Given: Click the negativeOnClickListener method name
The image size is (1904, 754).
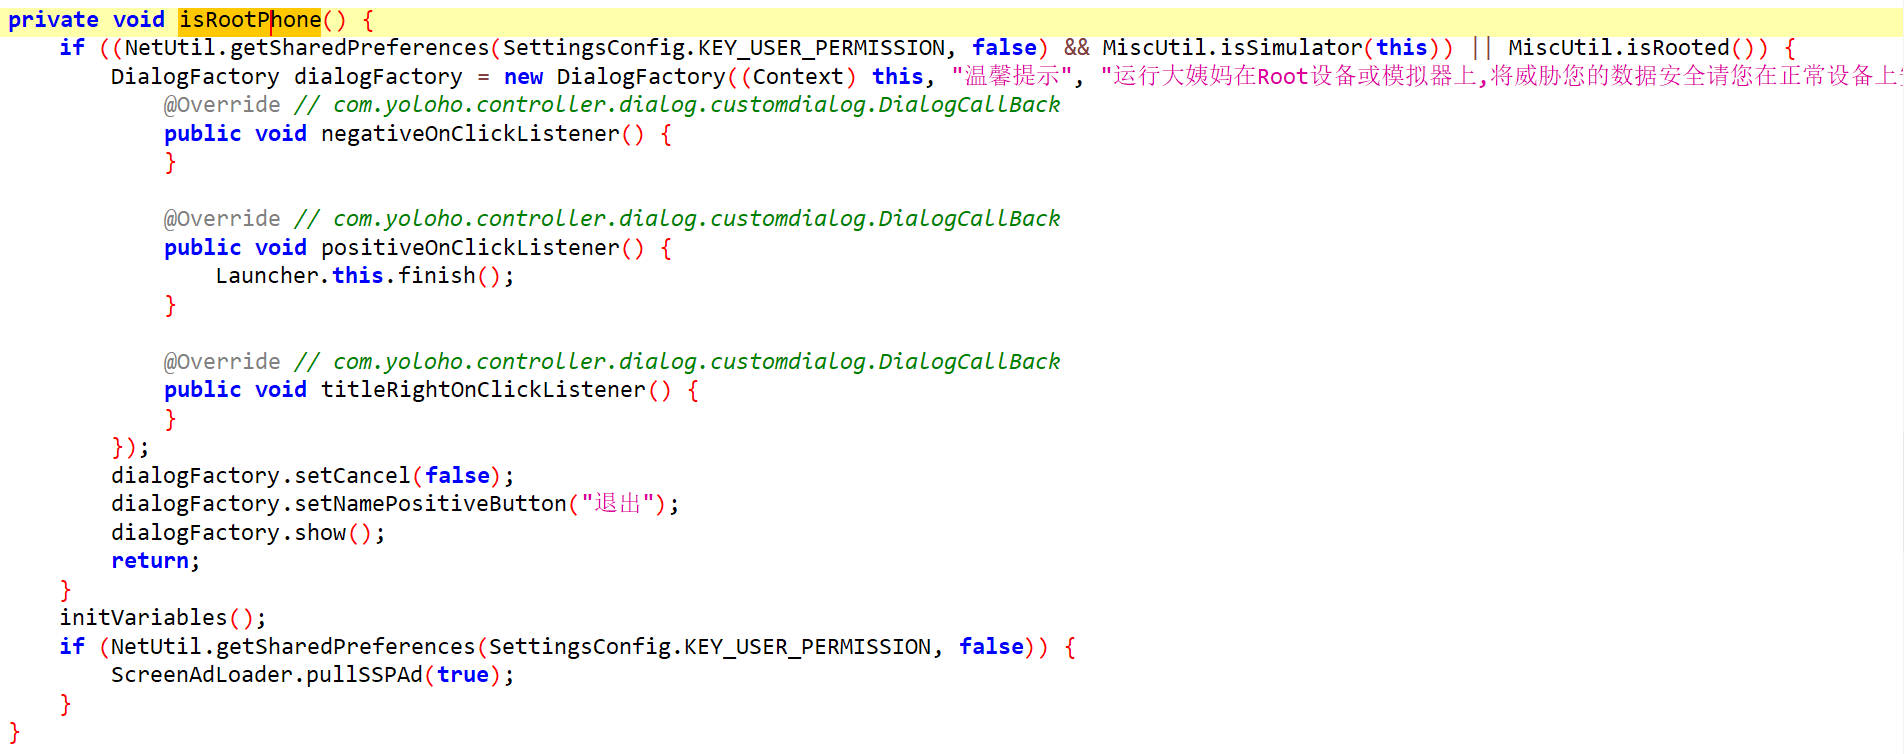Looking at the screenshot, I should click(x=470, y=134).
